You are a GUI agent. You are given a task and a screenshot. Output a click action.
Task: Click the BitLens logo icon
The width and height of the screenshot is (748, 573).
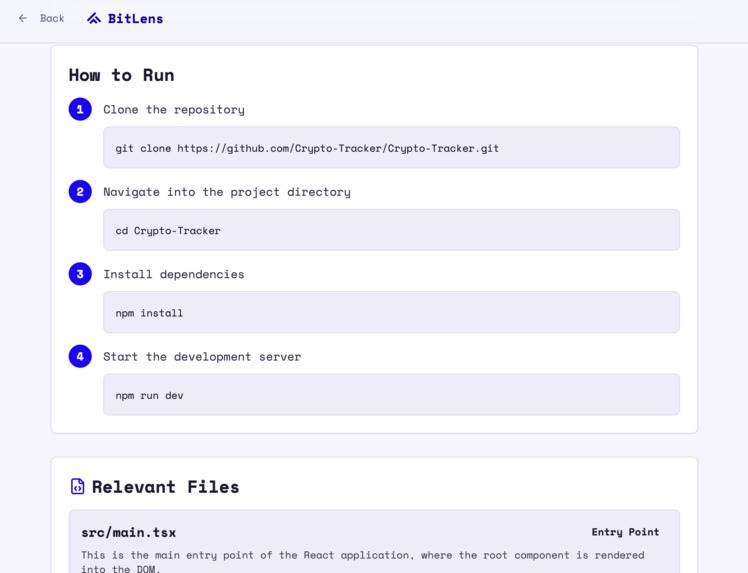point(94,19)
